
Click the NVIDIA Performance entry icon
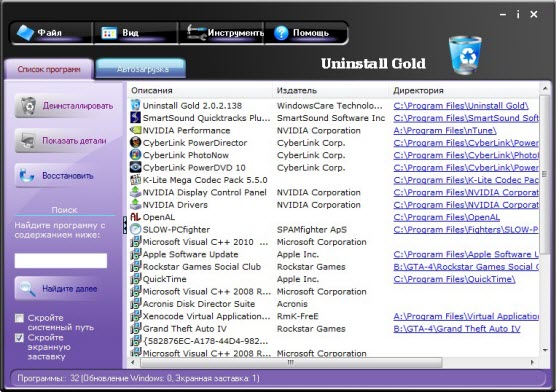[x=135, y=130]
